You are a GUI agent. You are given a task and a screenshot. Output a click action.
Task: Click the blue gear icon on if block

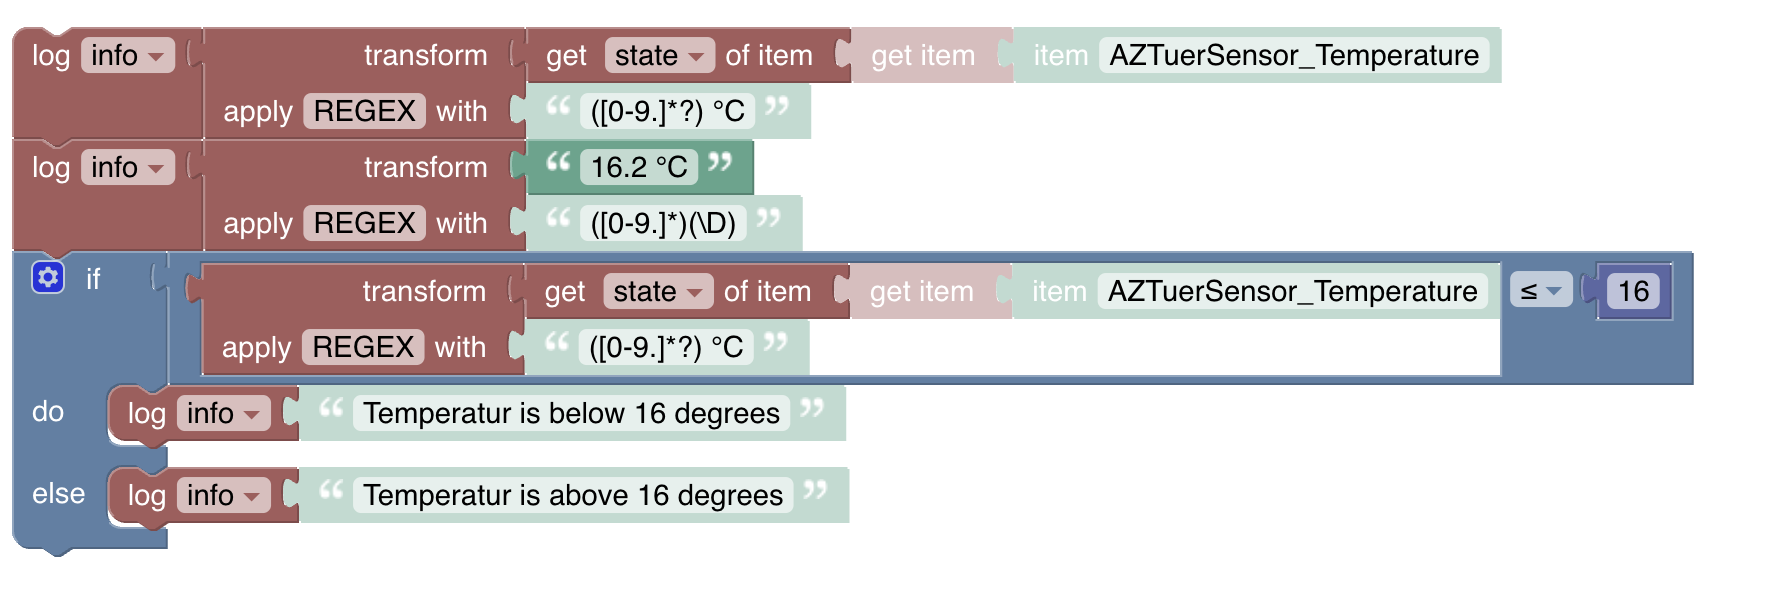click(48, 277)
